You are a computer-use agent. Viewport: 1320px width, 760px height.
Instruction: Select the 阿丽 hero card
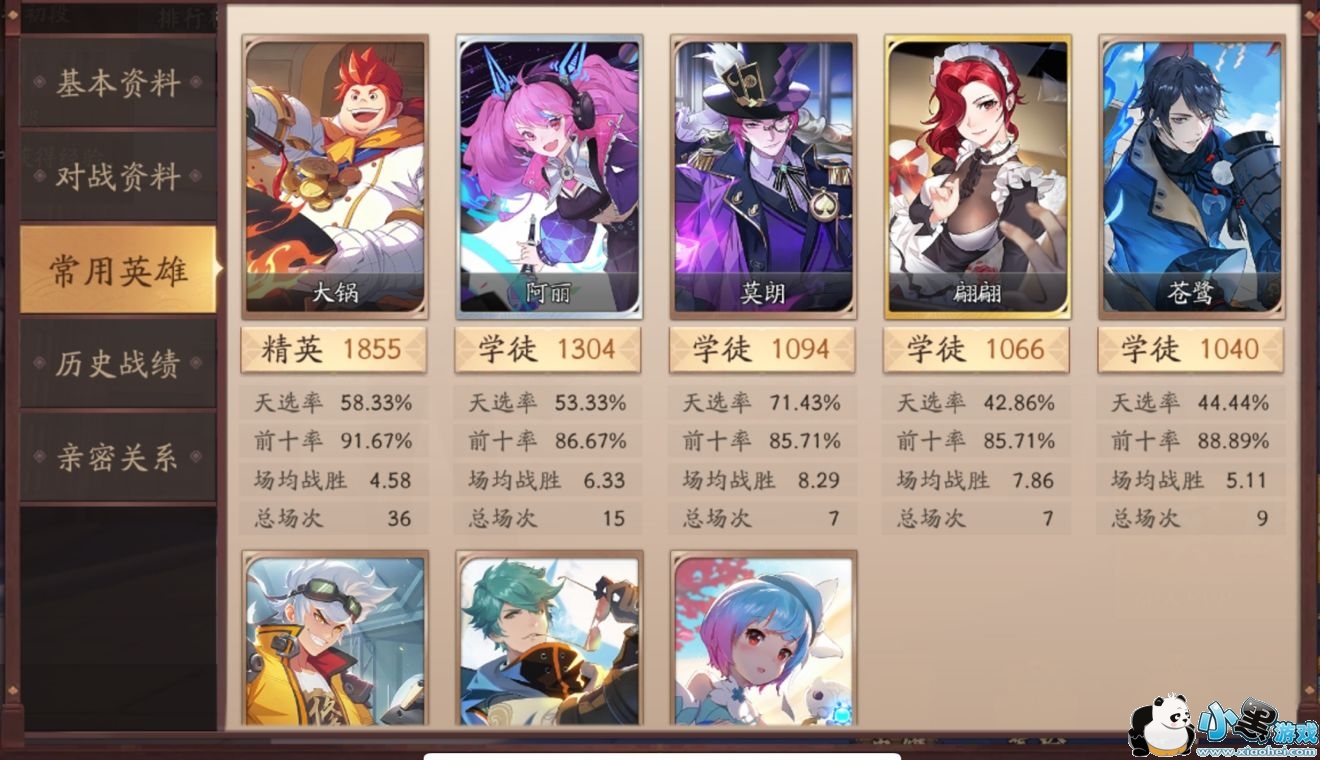pyautogui.click(x=549, y=177)
